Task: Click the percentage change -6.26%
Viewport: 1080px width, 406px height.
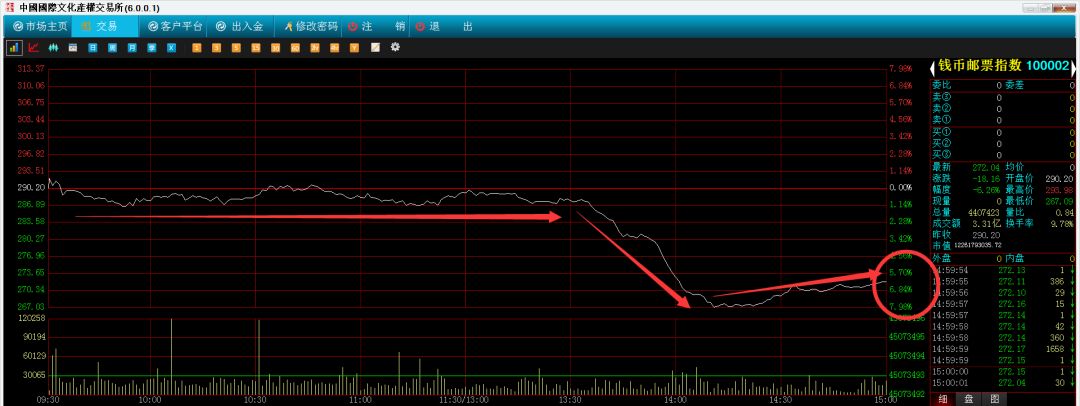Action: [x=986, y=190]
